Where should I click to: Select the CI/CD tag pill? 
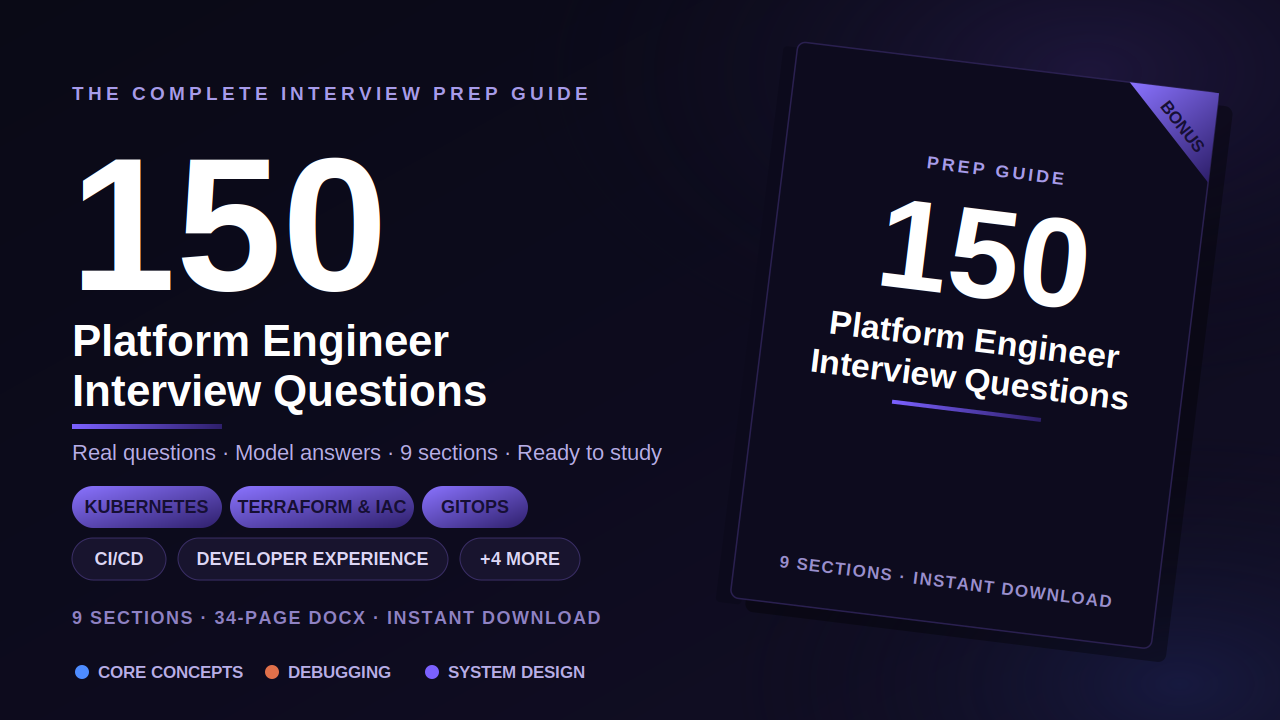click(119, 559)
